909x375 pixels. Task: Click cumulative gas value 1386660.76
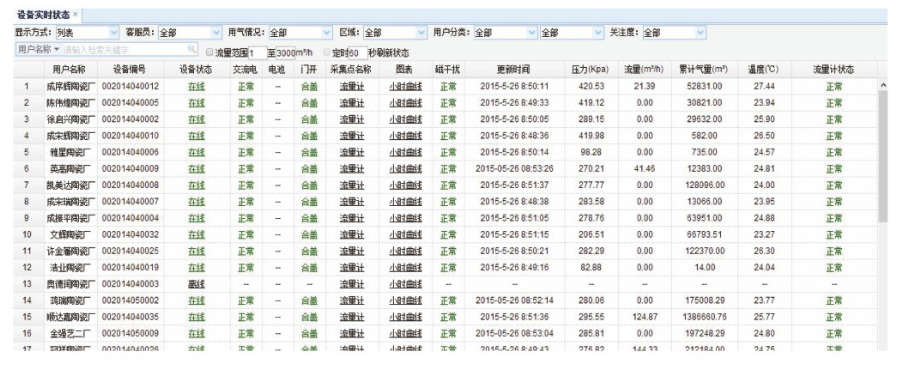point(704,318)
